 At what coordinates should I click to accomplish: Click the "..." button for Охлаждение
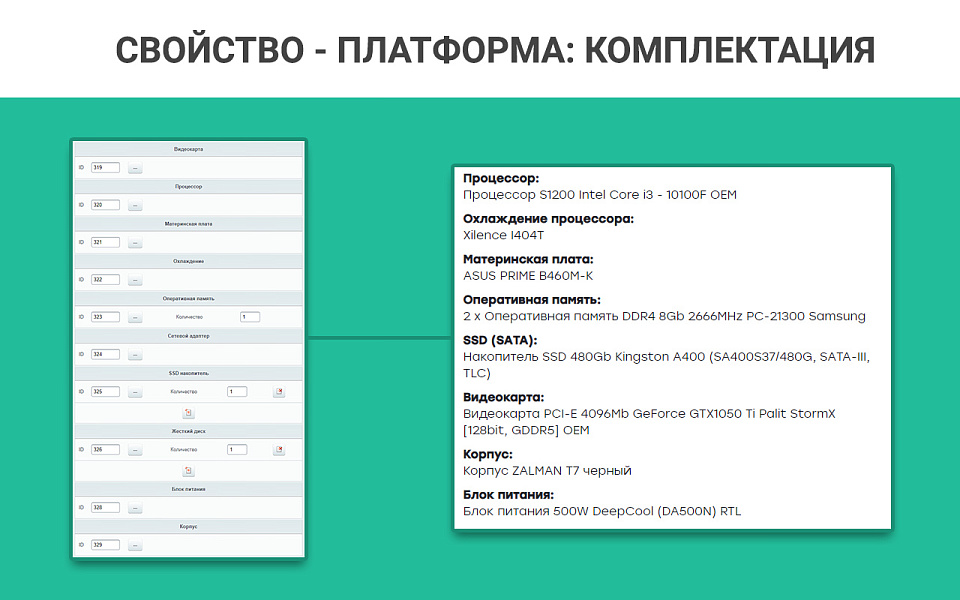click(x=137, y=281)
